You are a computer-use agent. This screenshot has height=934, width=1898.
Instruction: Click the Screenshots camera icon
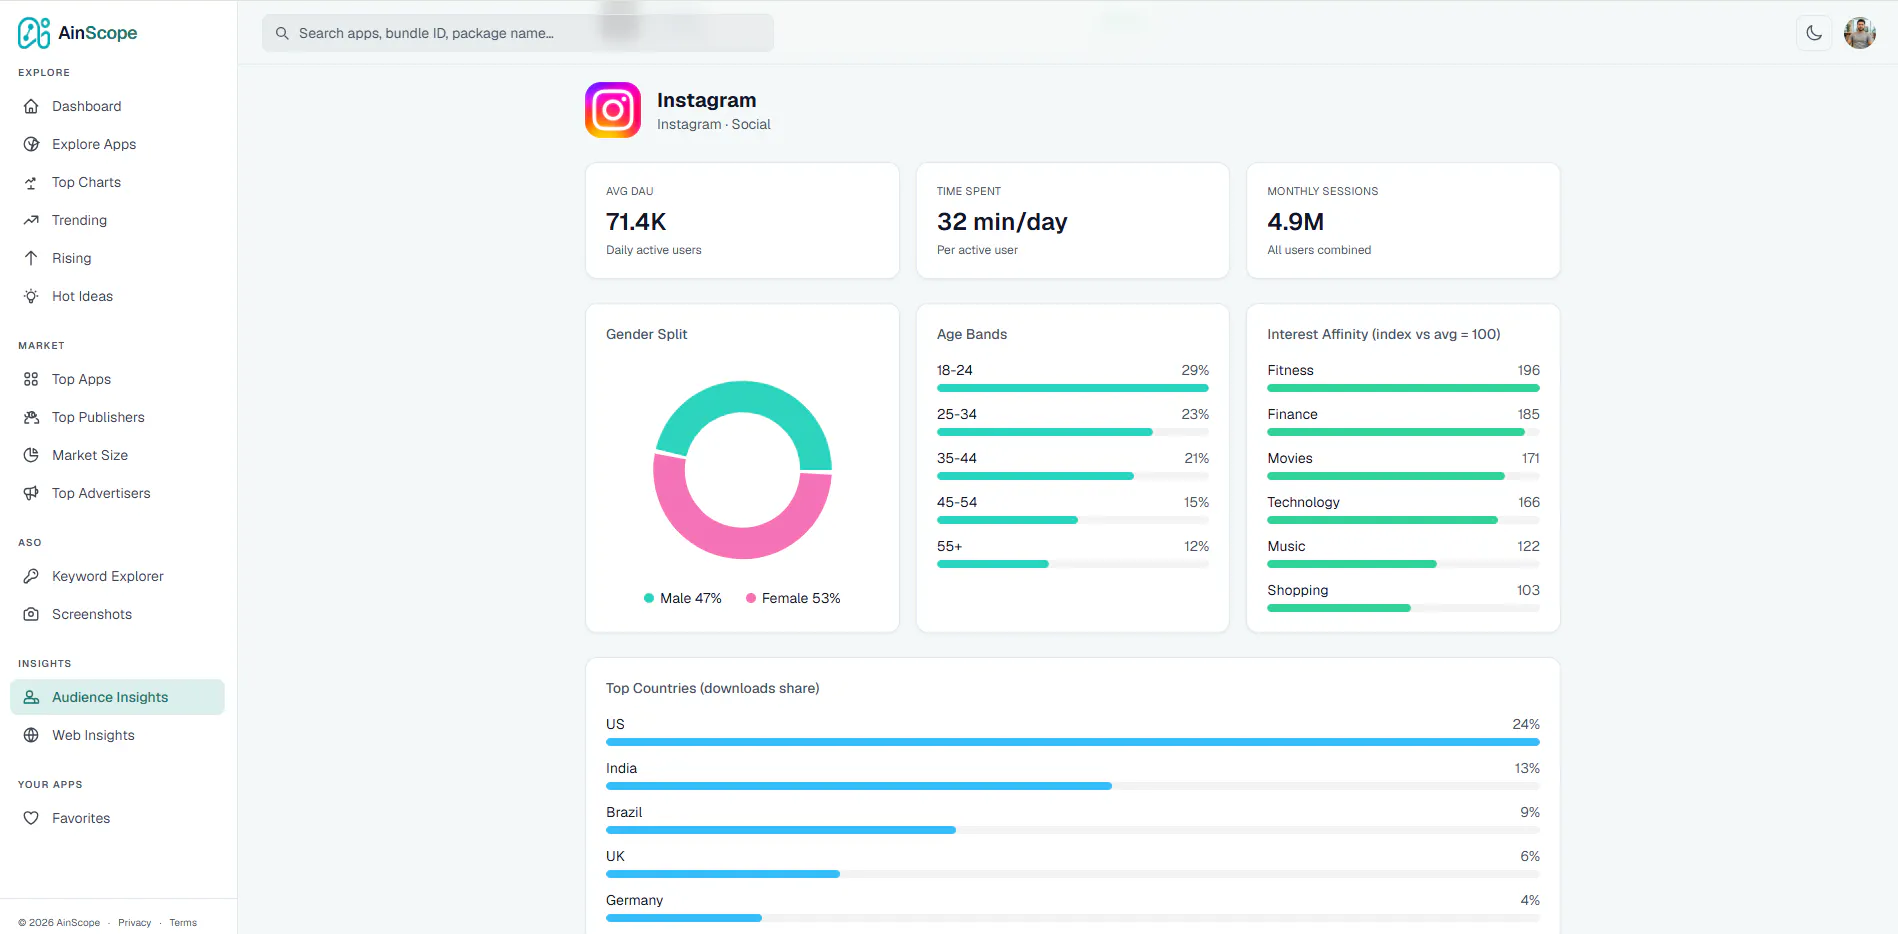(31, 614)
